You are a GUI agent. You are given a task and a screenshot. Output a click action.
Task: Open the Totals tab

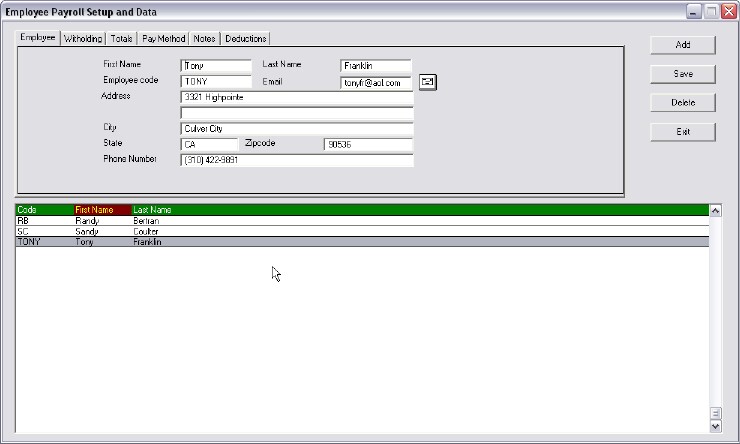point(121,39)
